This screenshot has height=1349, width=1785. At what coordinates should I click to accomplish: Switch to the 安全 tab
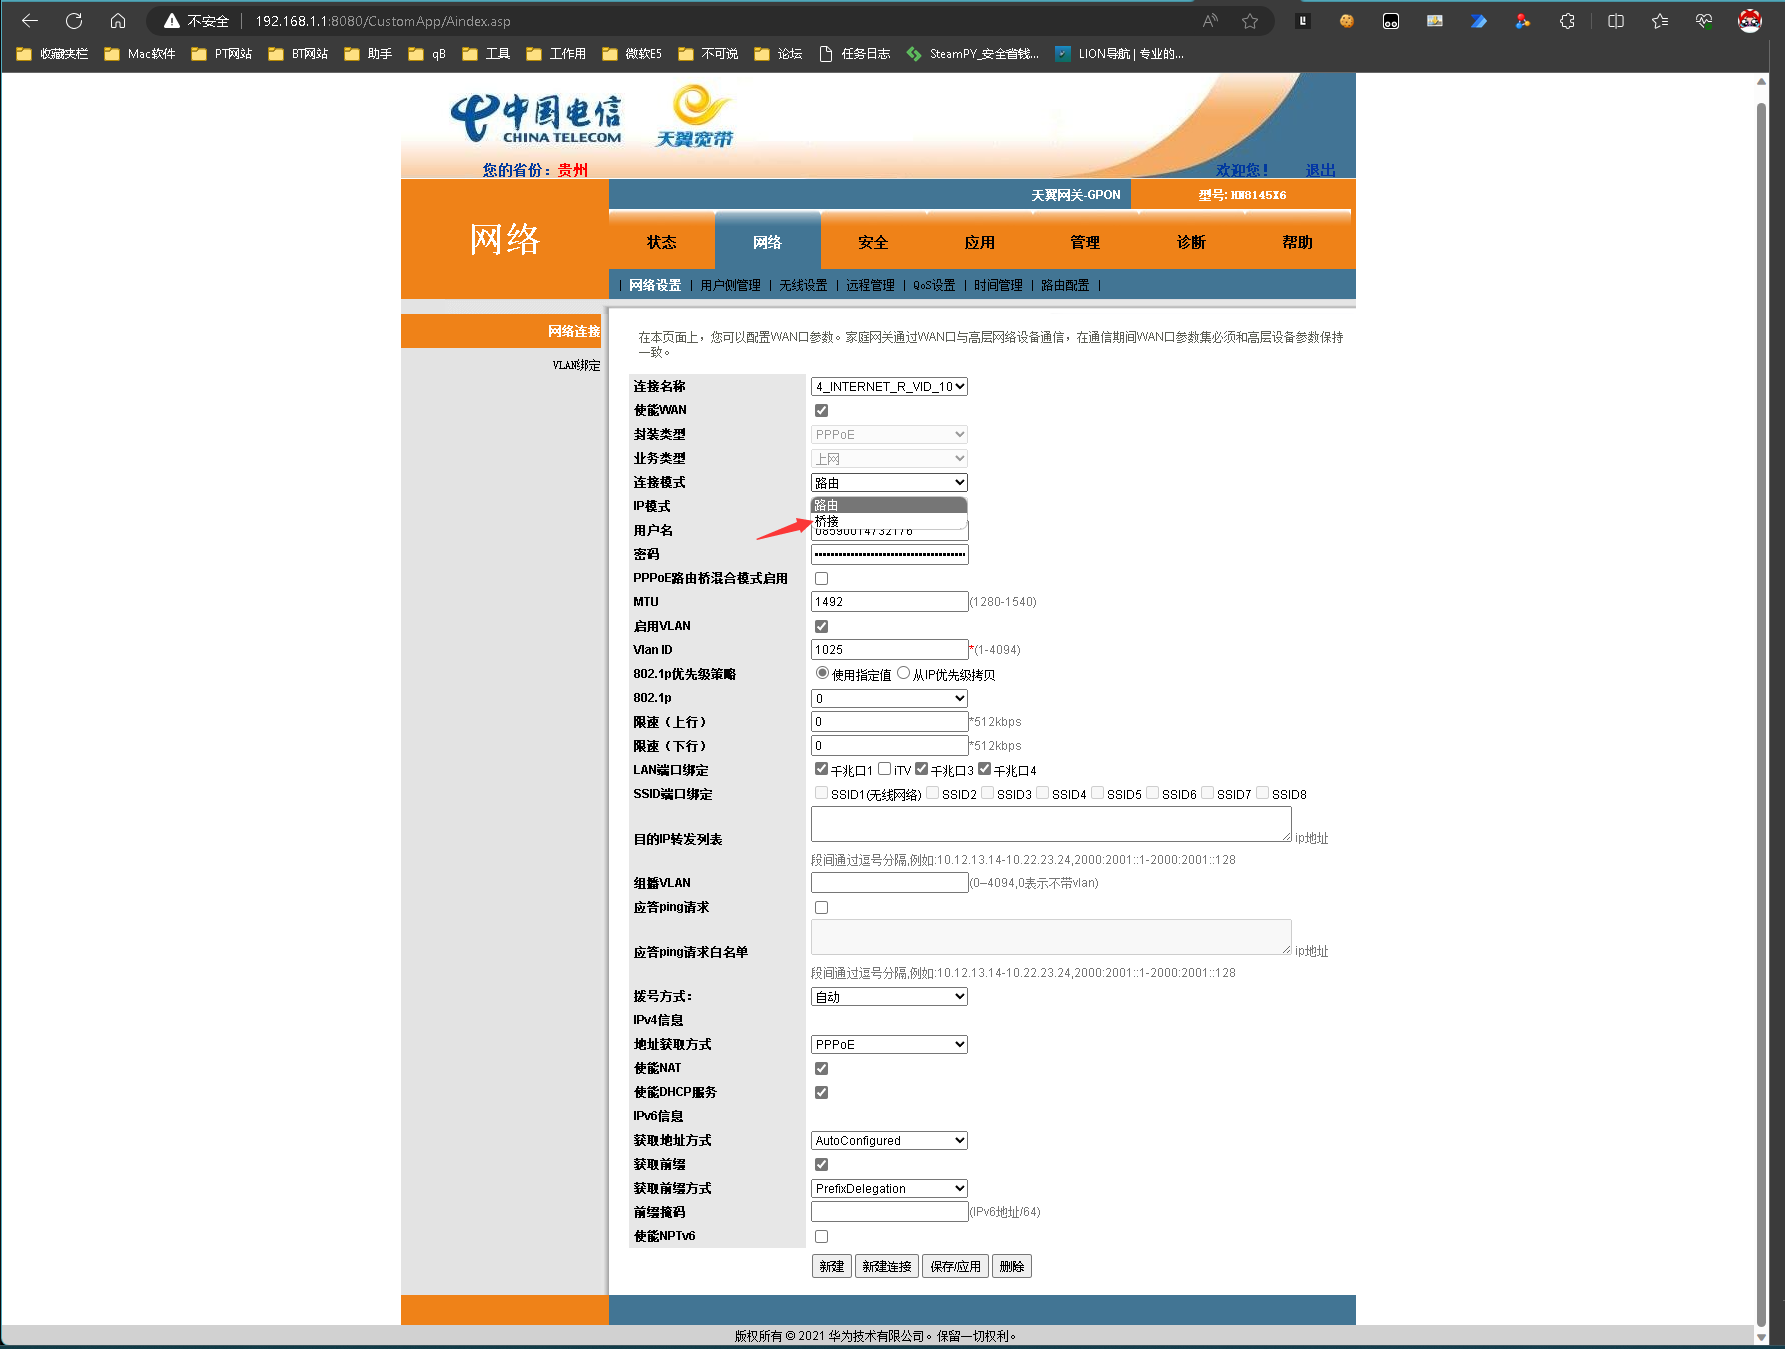[873, 242]
